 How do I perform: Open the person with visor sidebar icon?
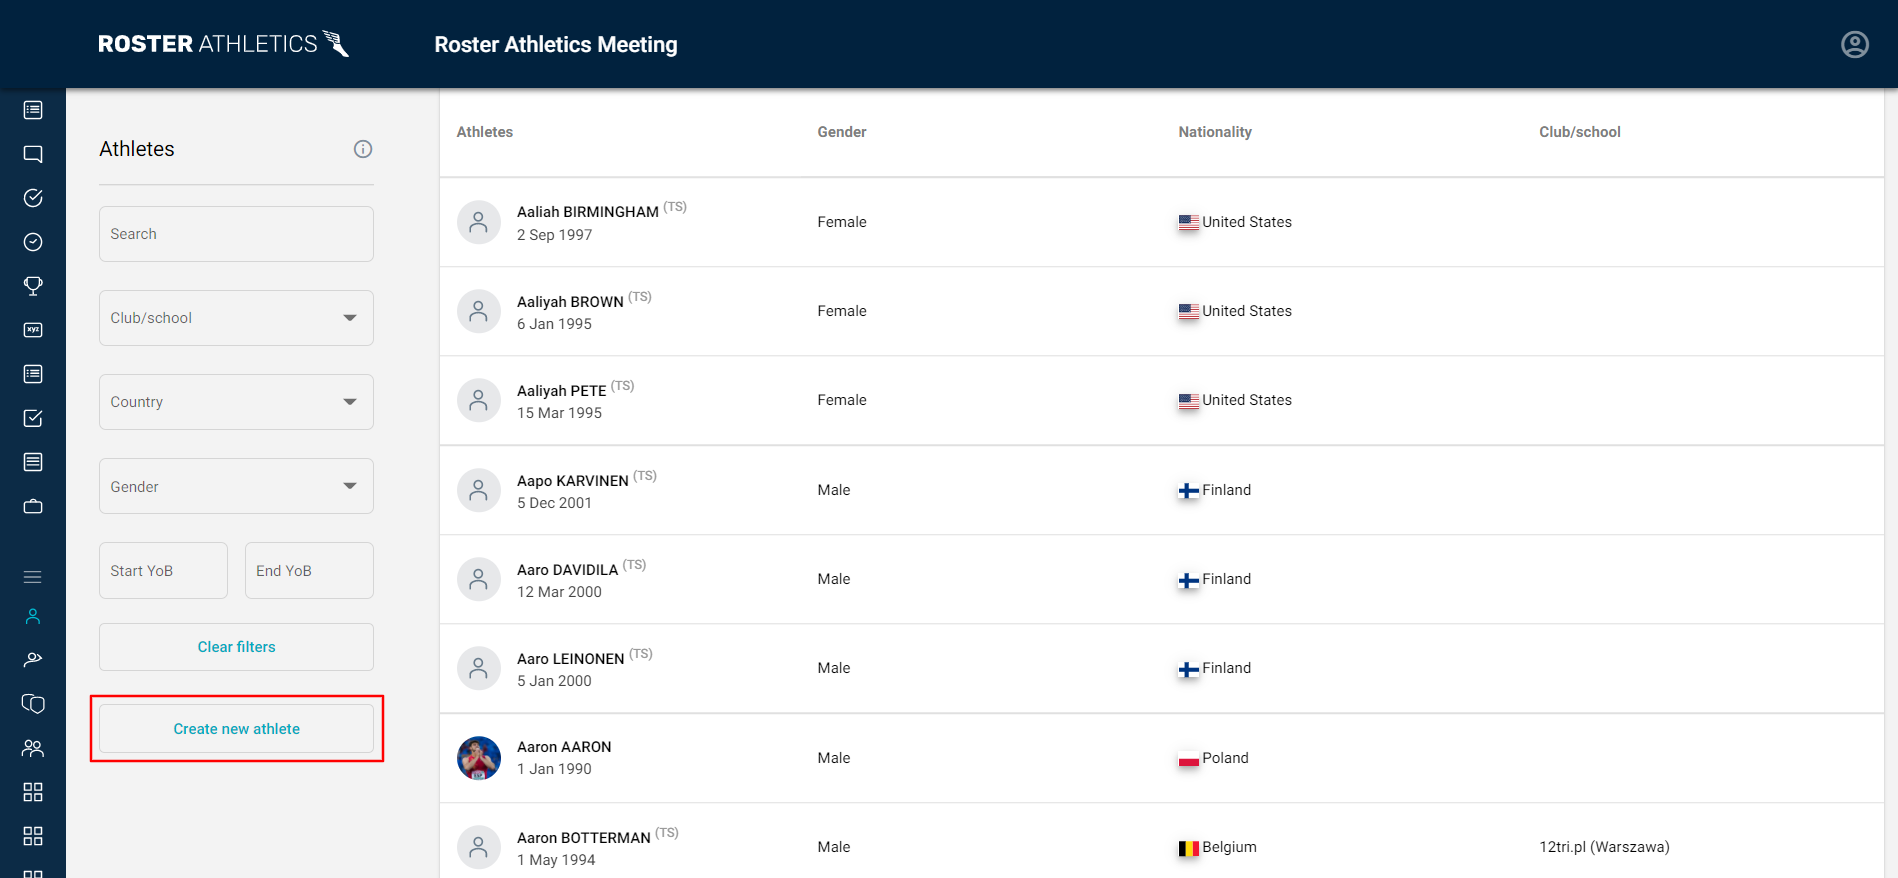pos(33,660)
